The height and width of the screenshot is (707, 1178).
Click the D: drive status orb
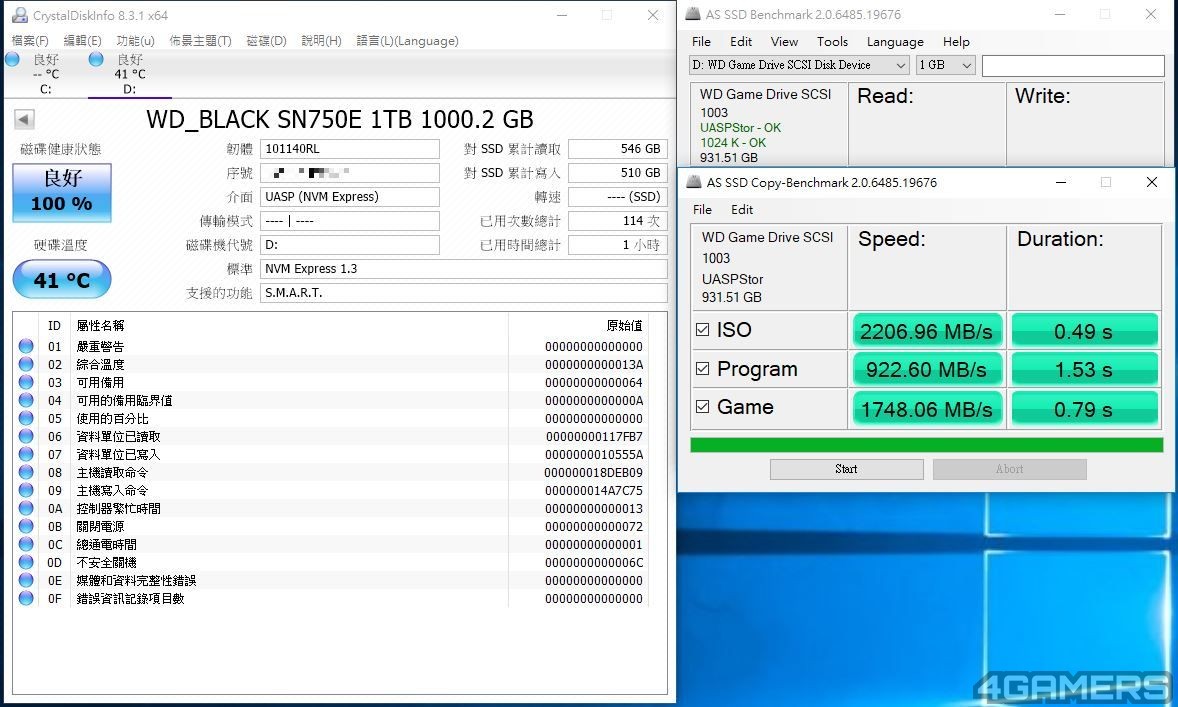click(x=96, y=59)
